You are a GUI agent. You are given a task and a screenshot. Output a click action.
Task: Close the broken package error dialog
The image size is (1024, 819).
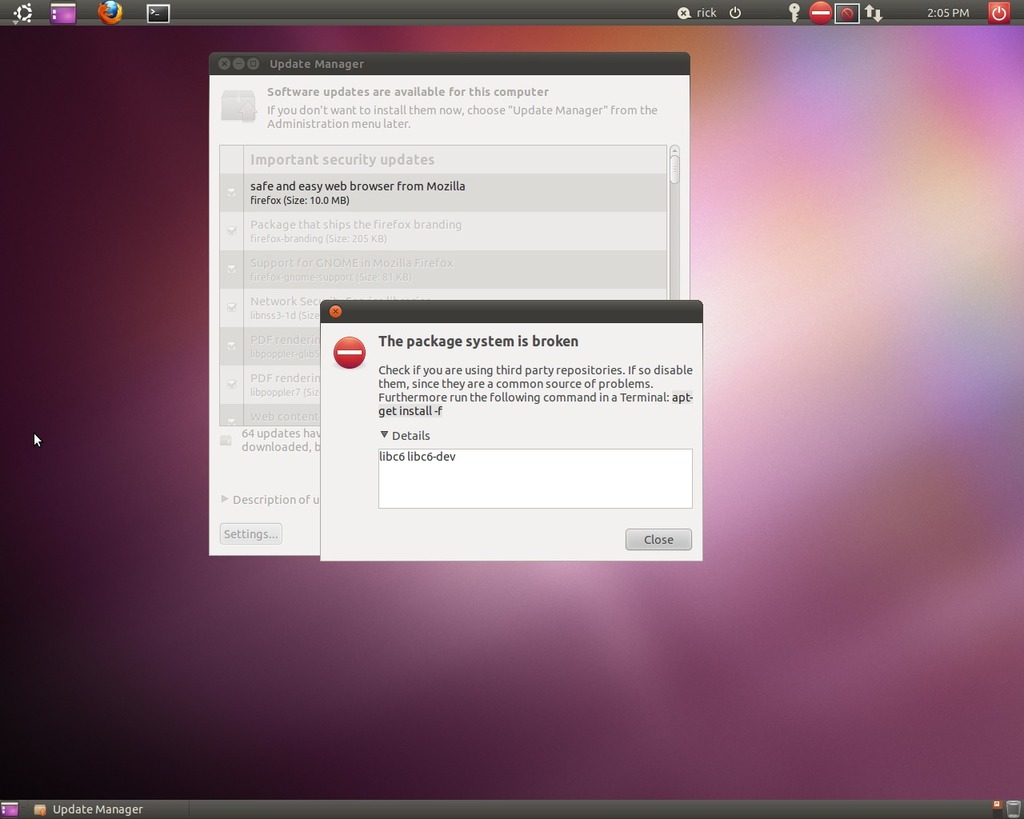coord(336,312)
